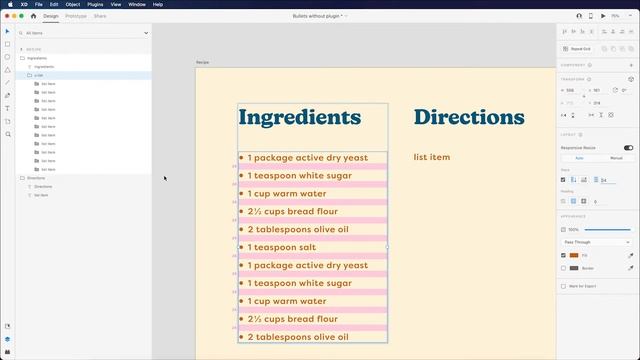Viewport: 640px width, 360px height.
Task: Click the opacity slider
Action: pos(608,230)
